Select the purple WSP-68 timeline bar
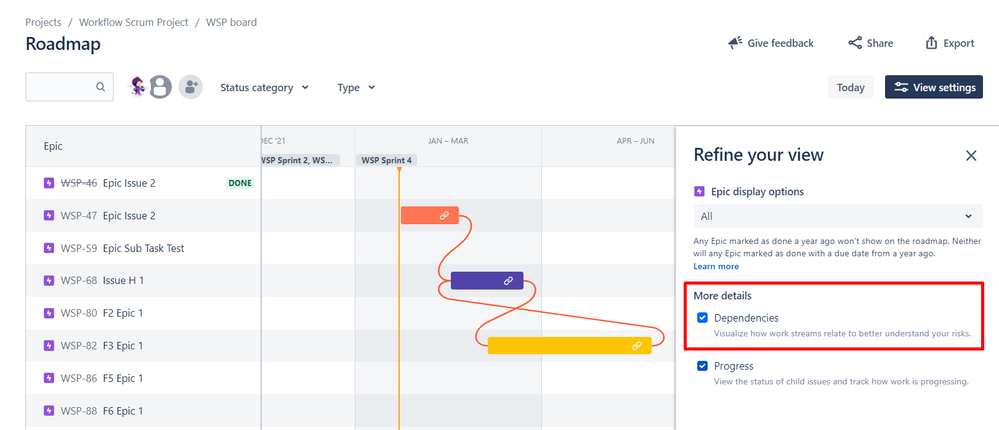999x430 pixels. (487, 280)
